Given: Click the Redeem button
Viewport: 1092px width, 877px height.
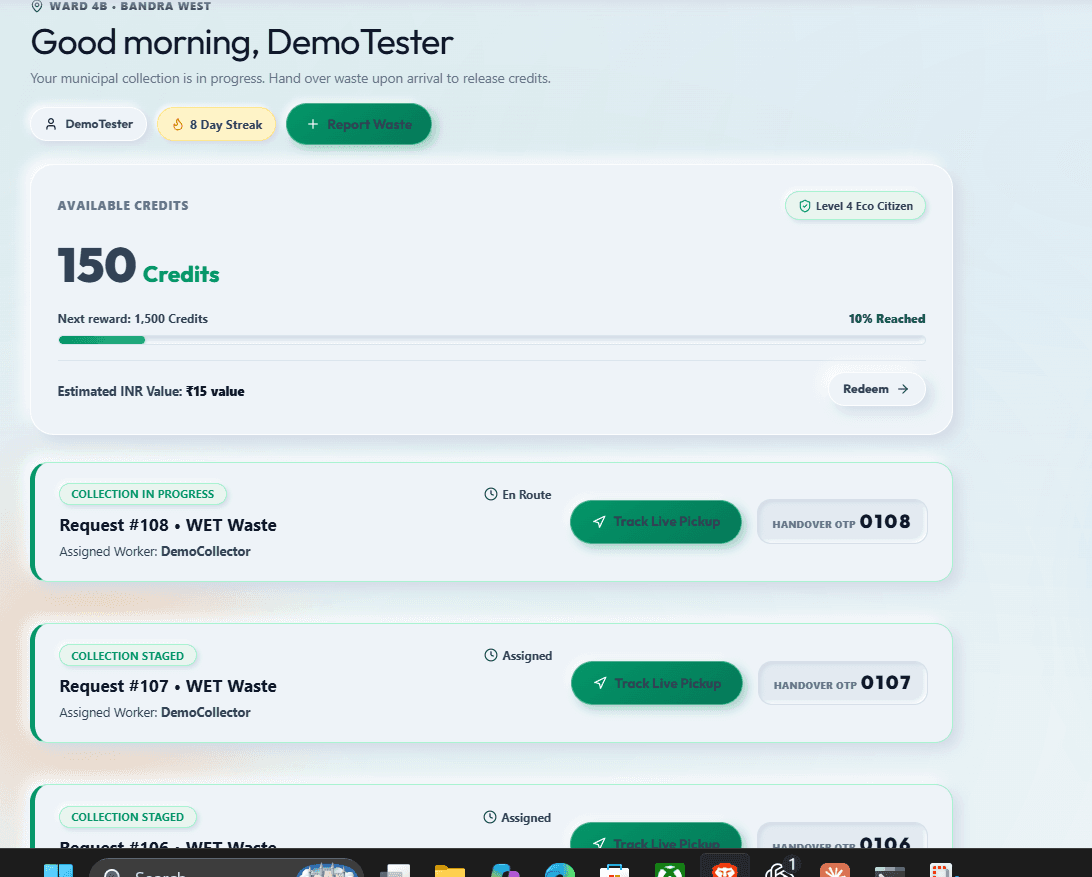Looking at the screenshot, I should pyautogui.click(x=877, y=389).
